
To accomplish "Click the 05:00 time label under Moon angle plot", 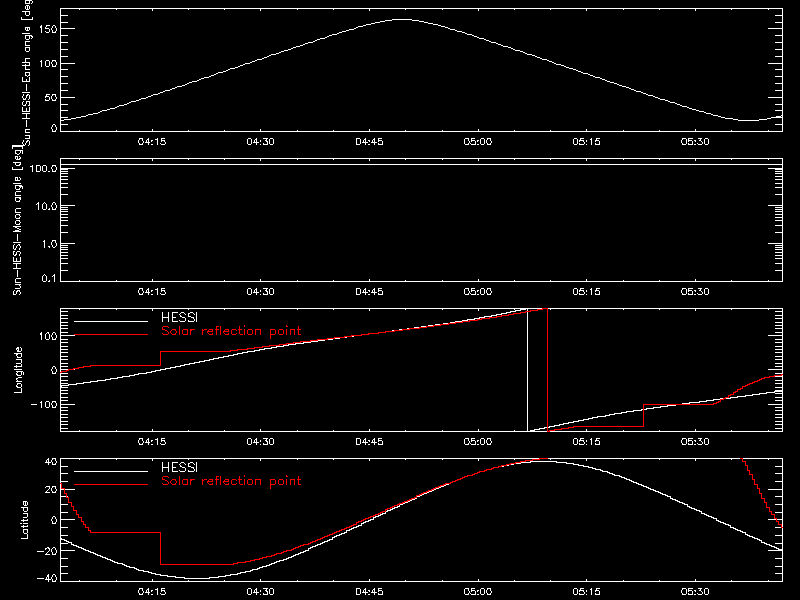I will click(x=478, y=292).
